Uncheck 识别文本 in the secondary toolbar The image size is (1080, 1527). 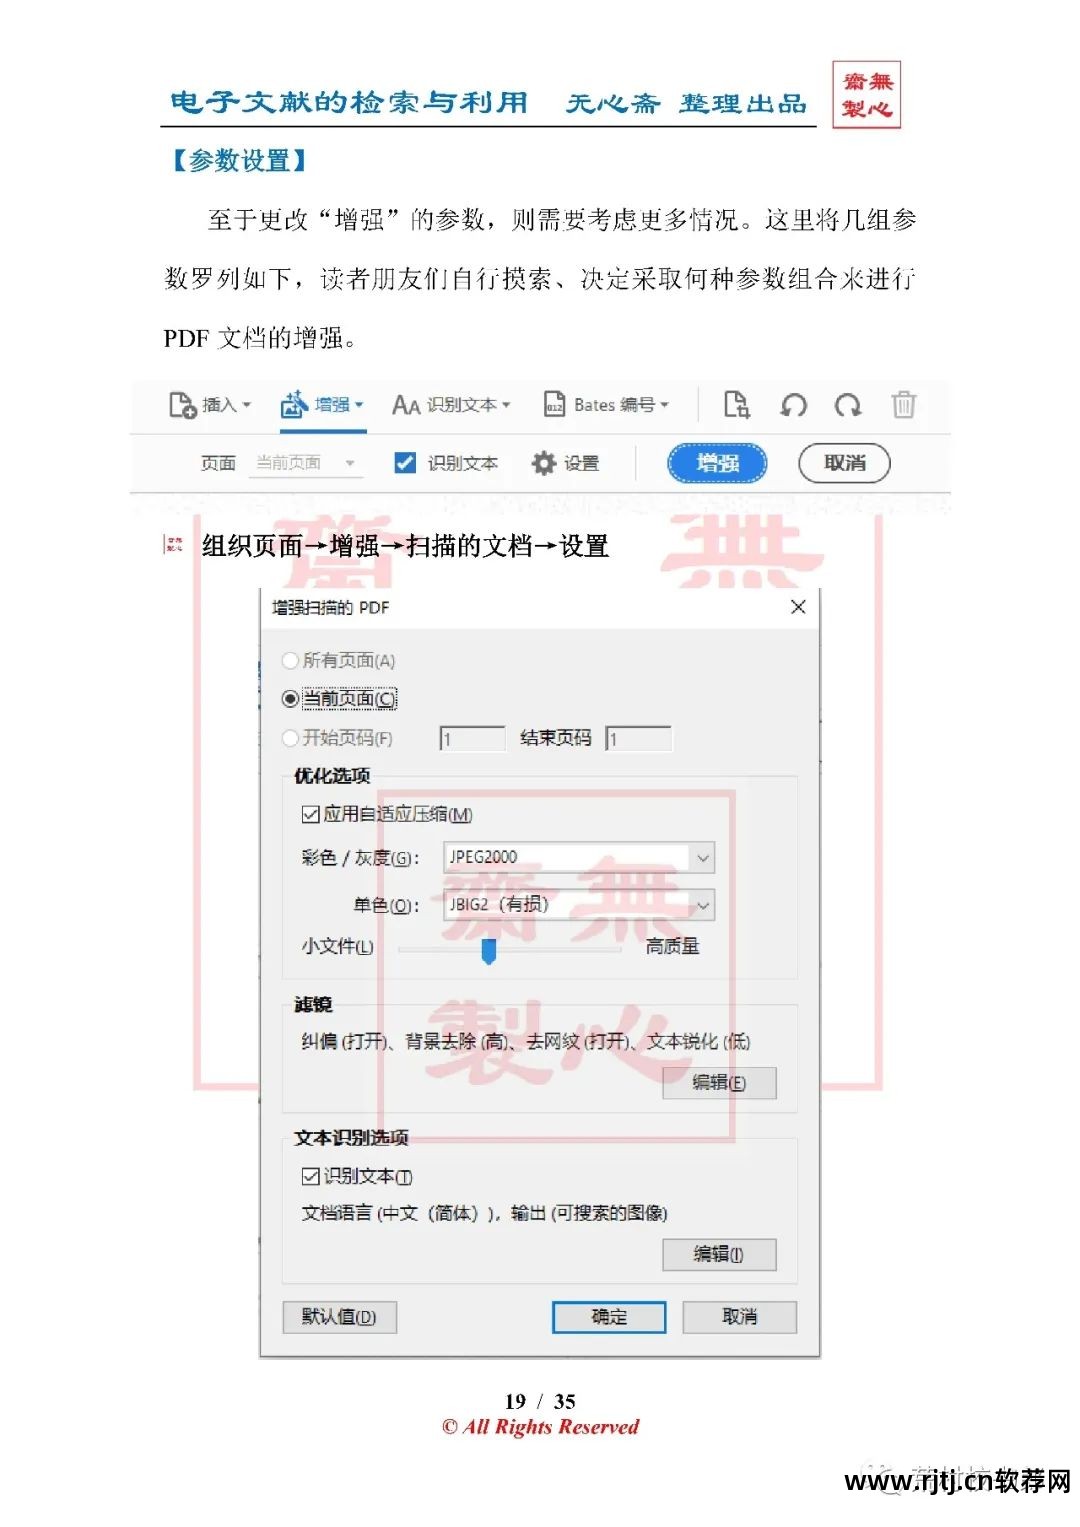coord(404,463)
